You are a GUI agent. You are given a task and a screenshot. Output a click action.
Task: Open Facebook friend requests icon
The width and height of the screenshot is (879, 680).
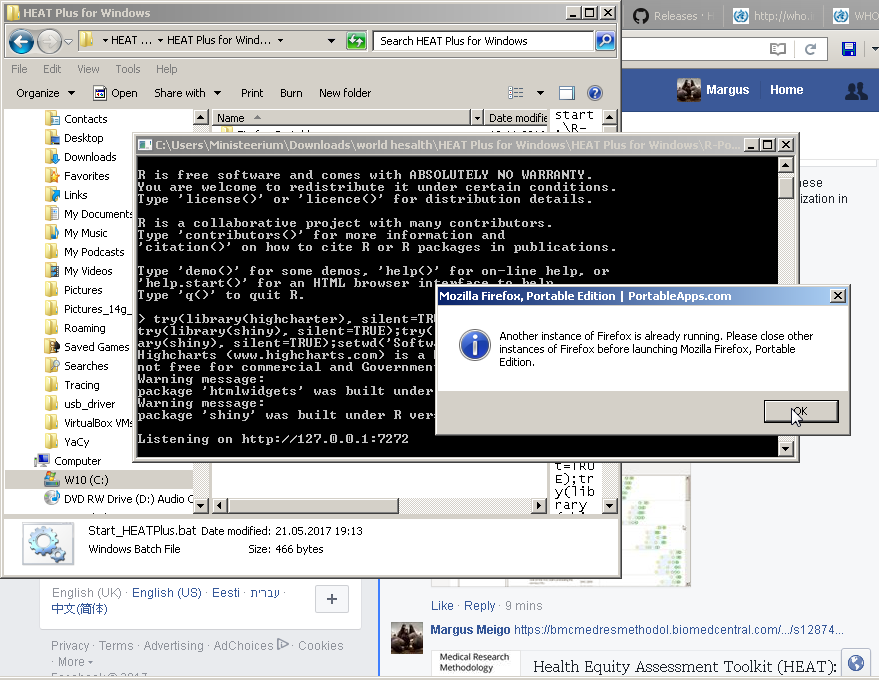[856, 90]
